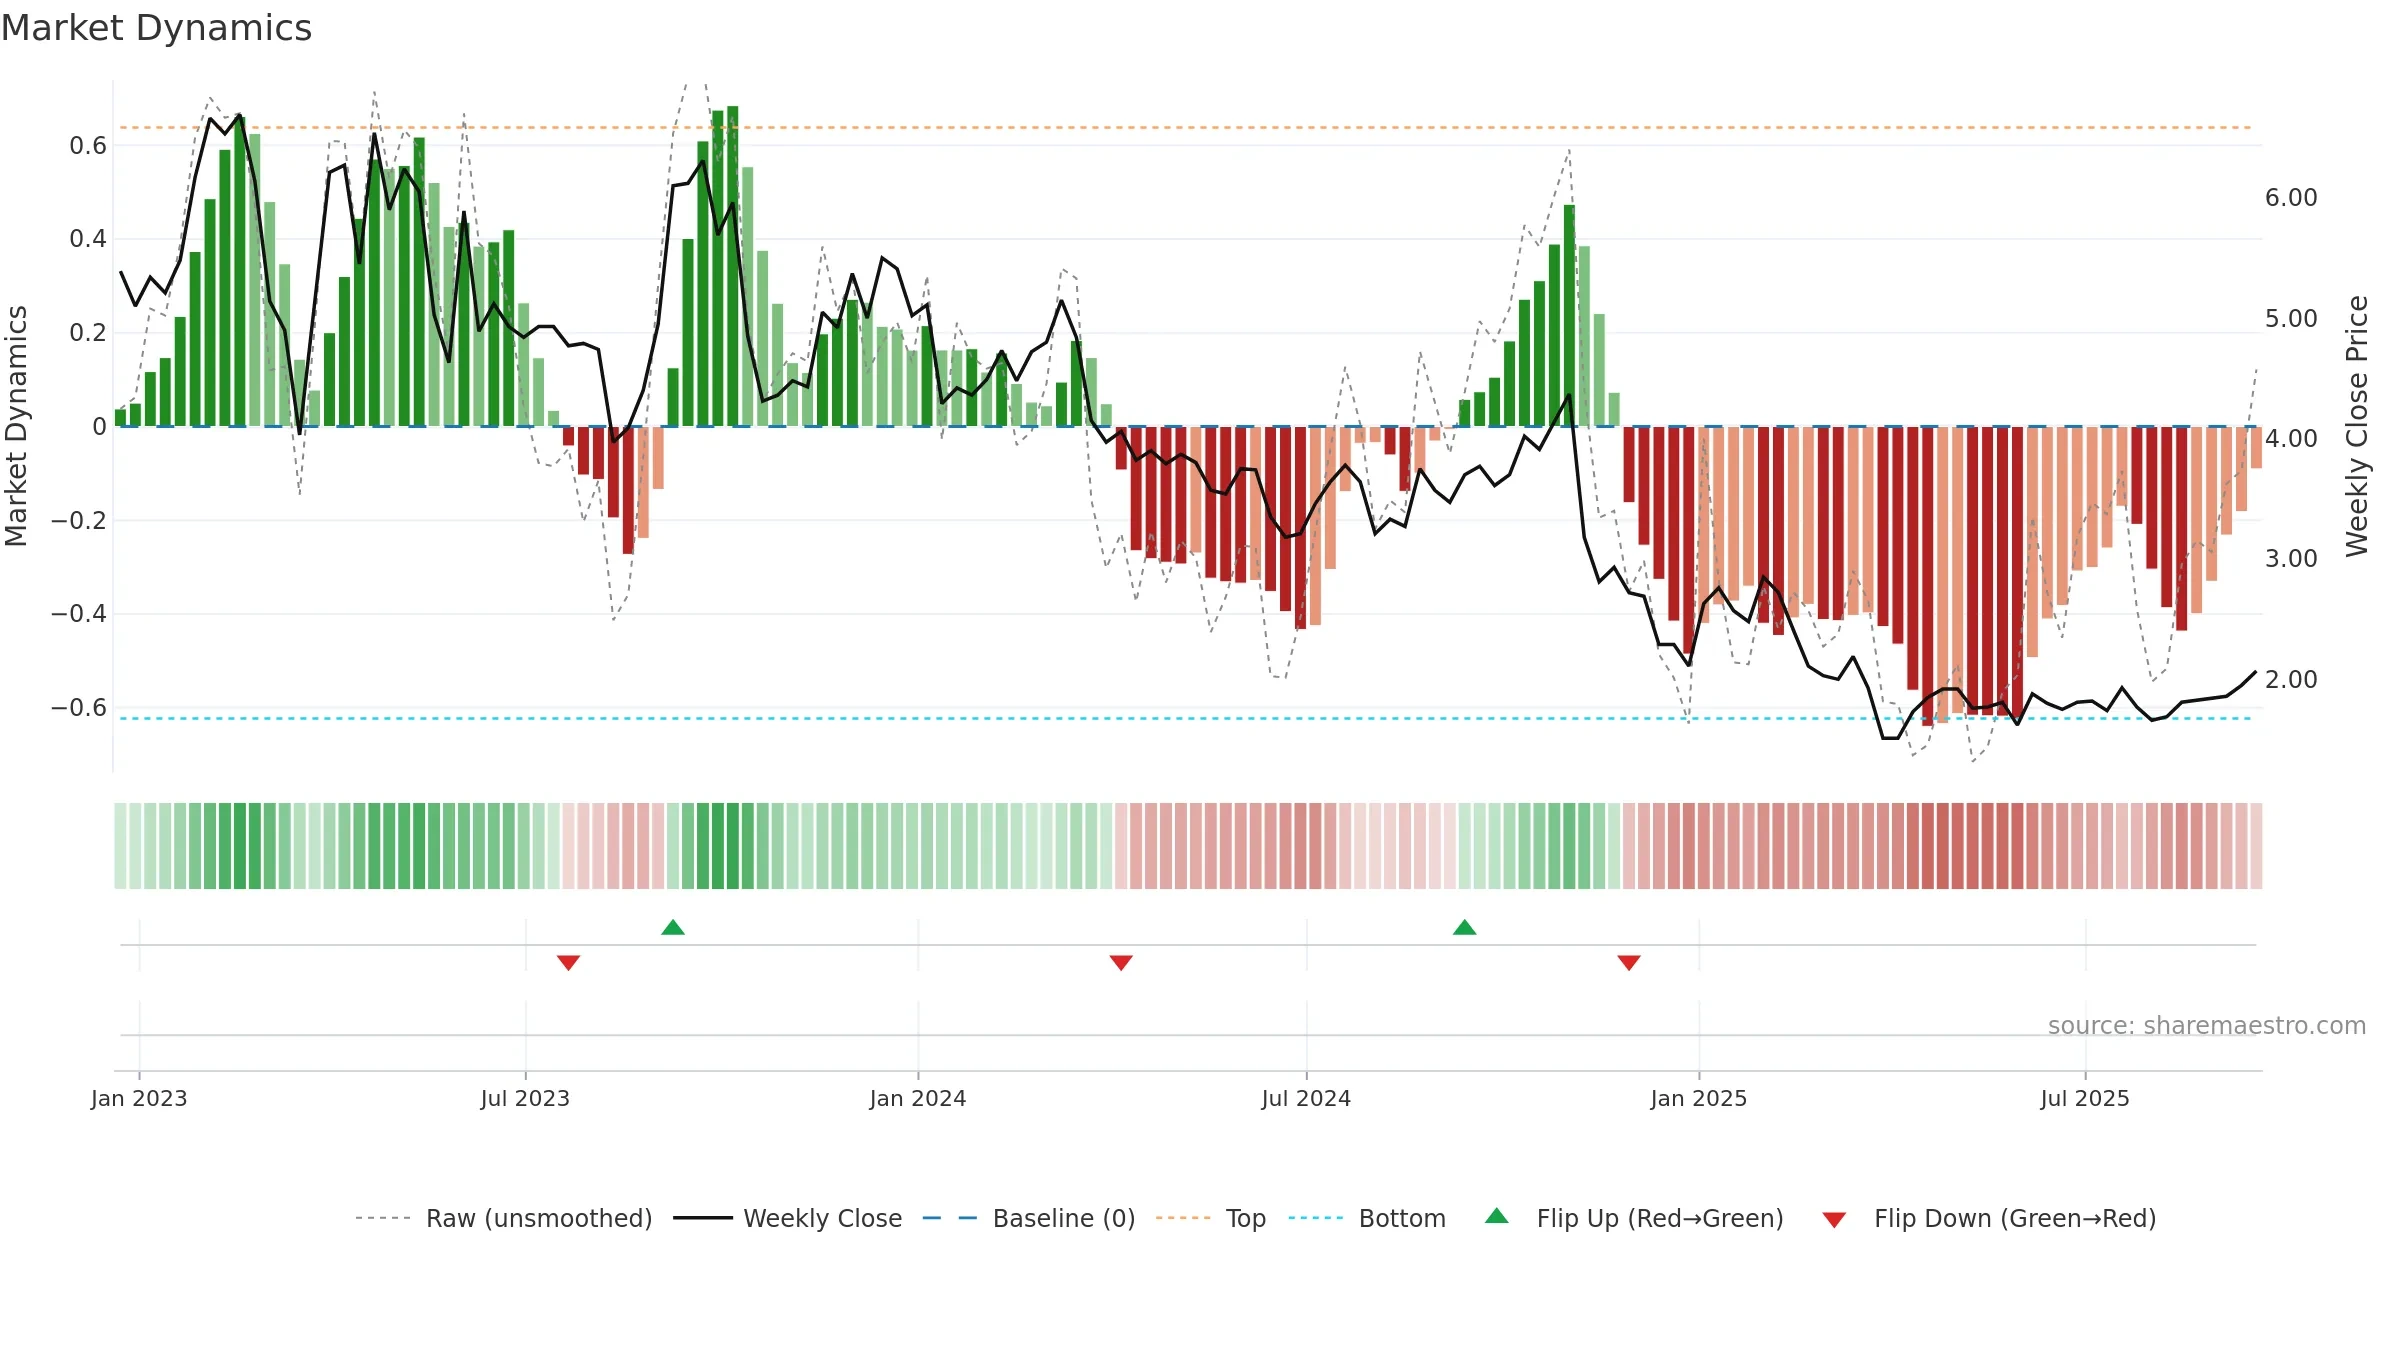Click the red Flip Down legend triangle icon

pyautogui.click(x=1834, y=1220)
